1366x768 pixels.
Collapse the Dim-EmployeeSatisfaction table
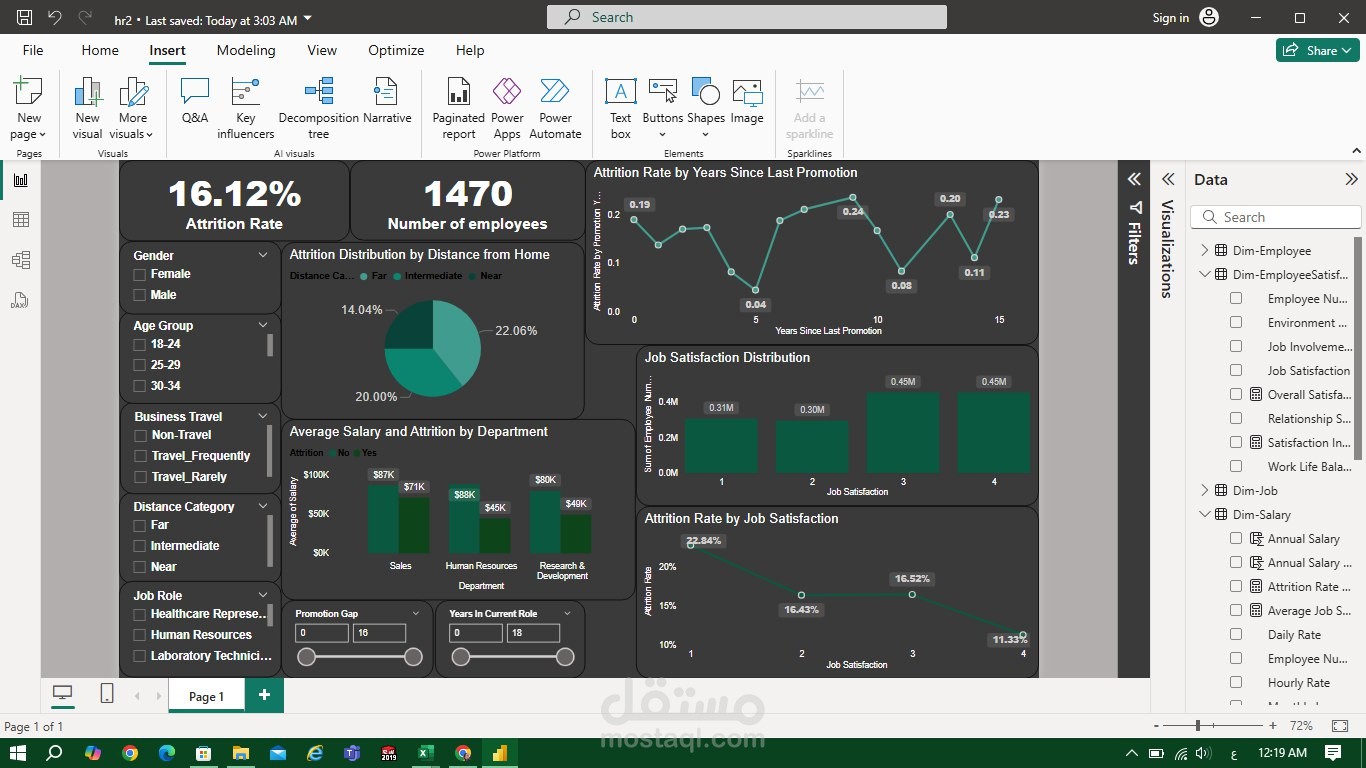(x=1204, y=274)
